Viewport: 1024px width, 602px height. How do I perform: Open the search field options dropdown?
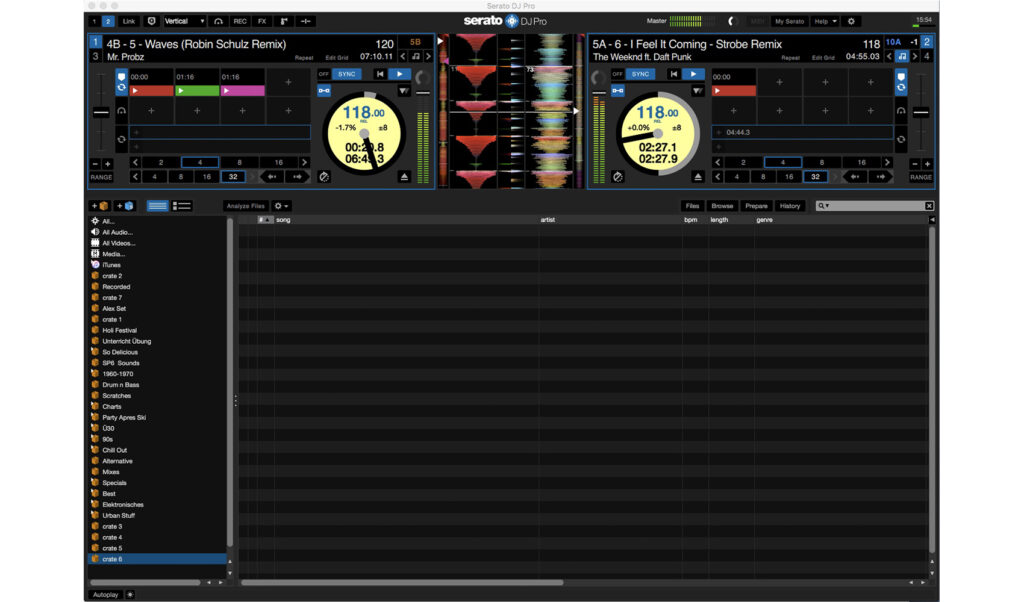coord(824,206)
